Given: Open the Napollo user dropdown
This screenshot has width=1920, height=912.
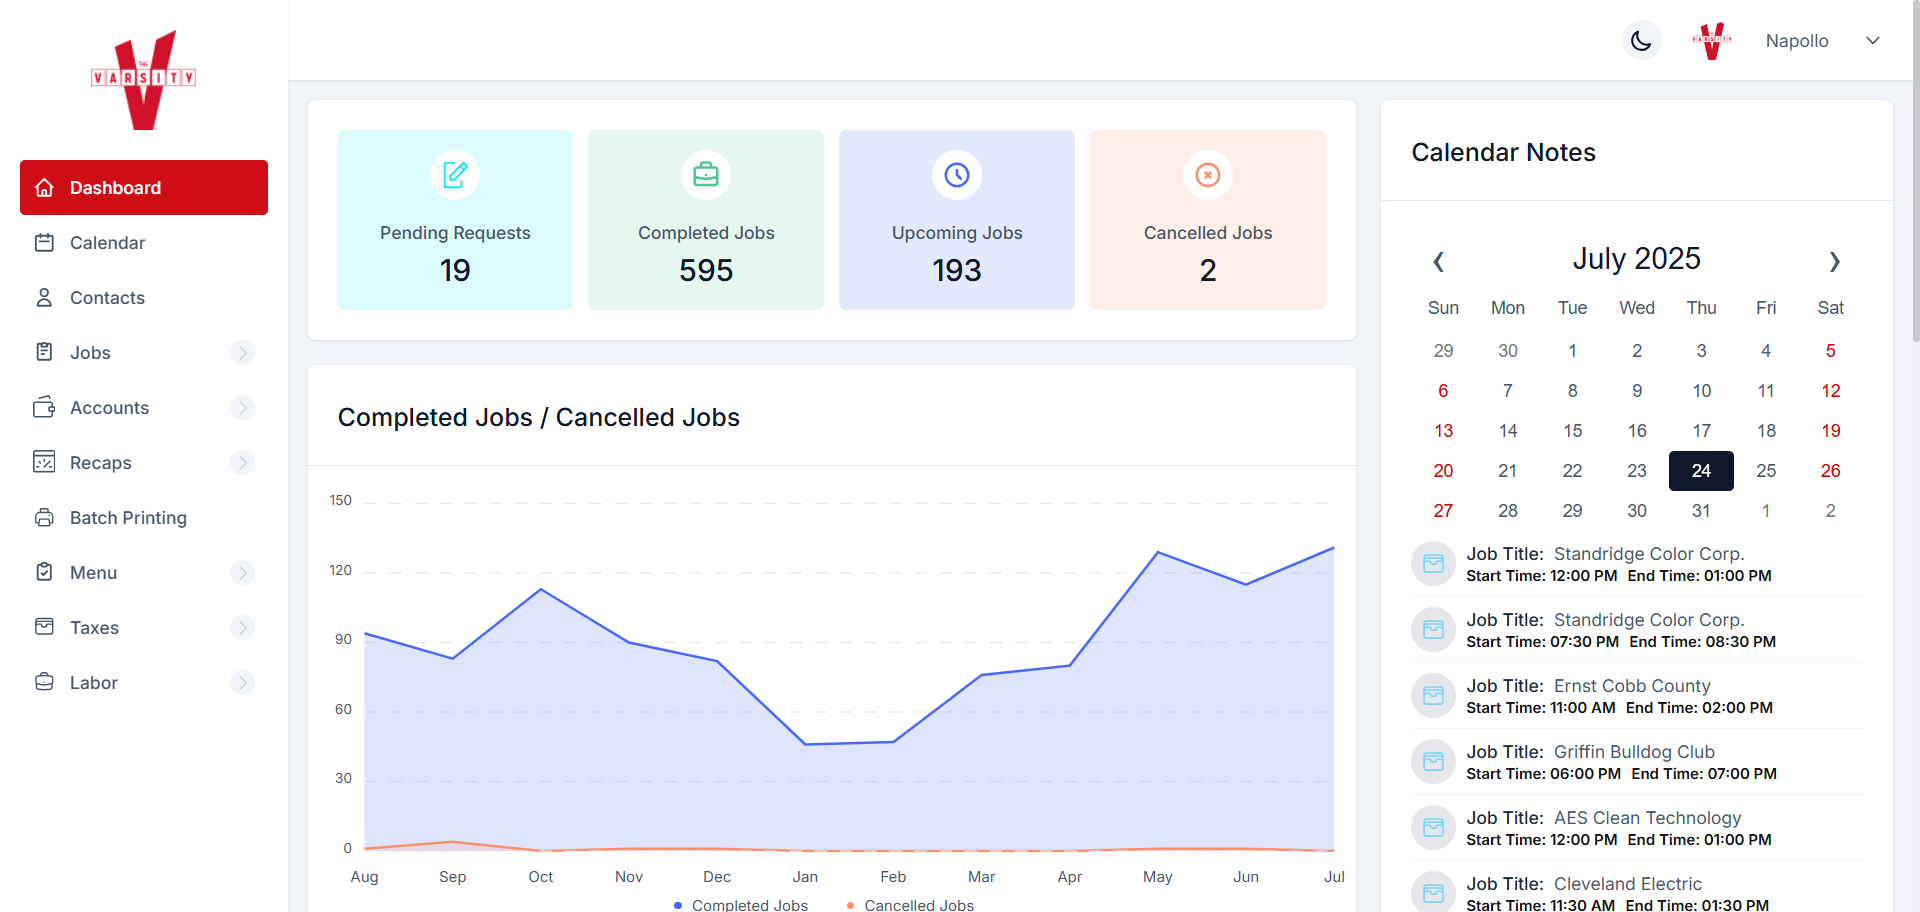Looking at the screenshot, I should point(1872,41).
